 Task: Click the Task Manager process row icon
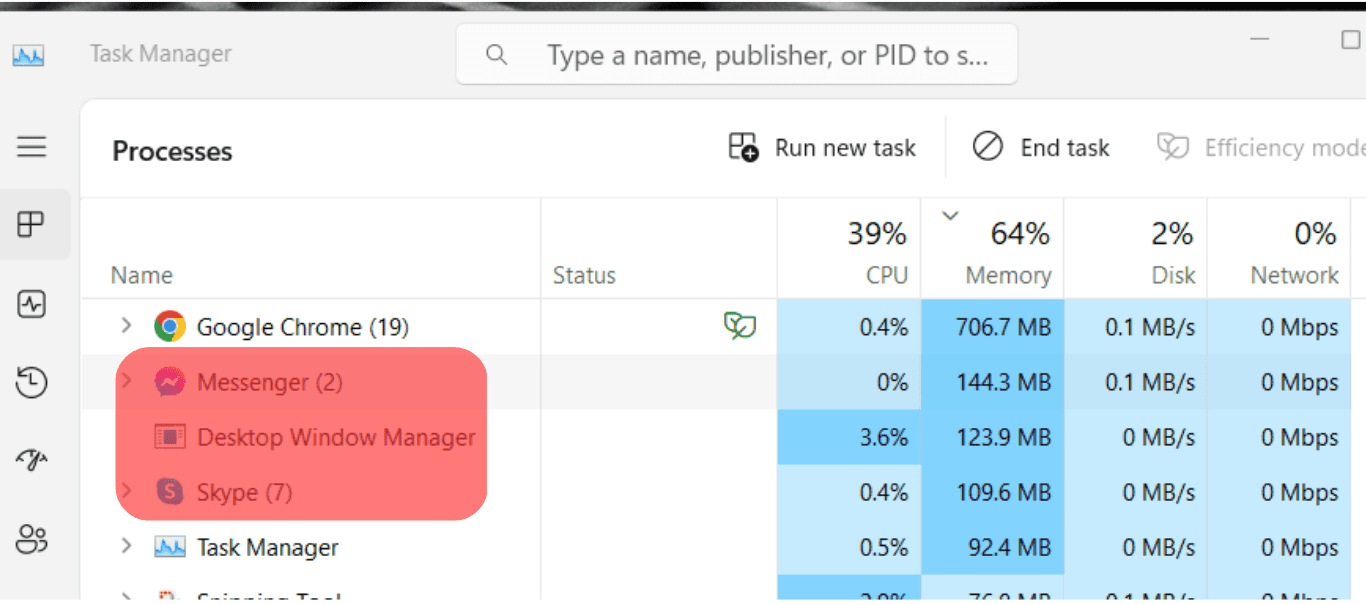click(170, 547)
